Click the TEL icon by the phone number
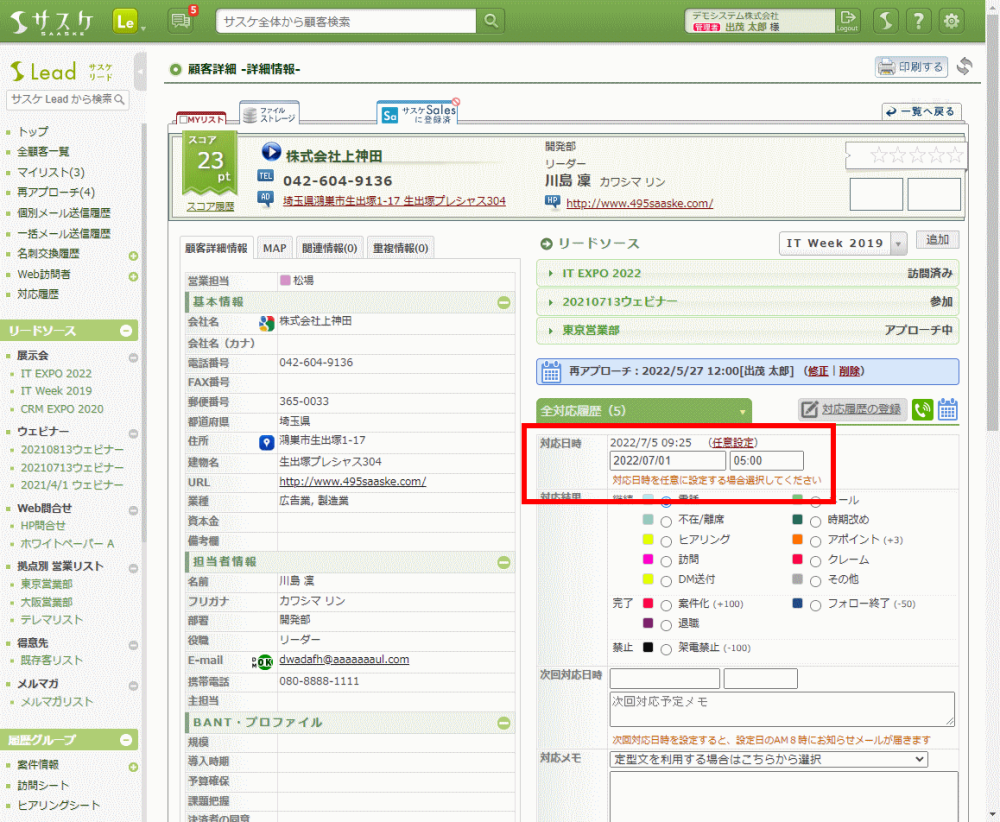The height and width of the screenshot is (822, 1000). point(265,176)
